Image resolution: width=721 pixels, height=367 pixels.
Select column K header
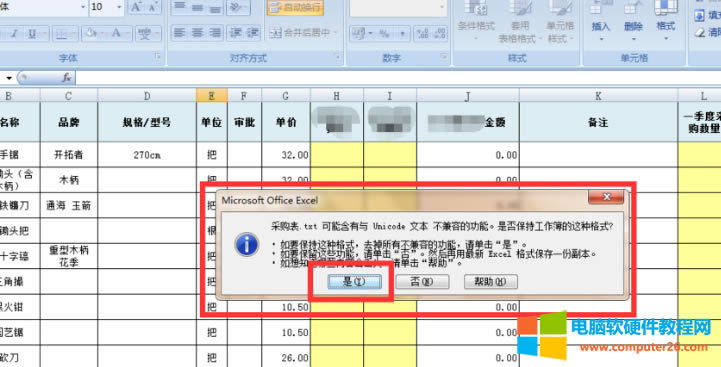pyautogui.click(x=598, y=96)
